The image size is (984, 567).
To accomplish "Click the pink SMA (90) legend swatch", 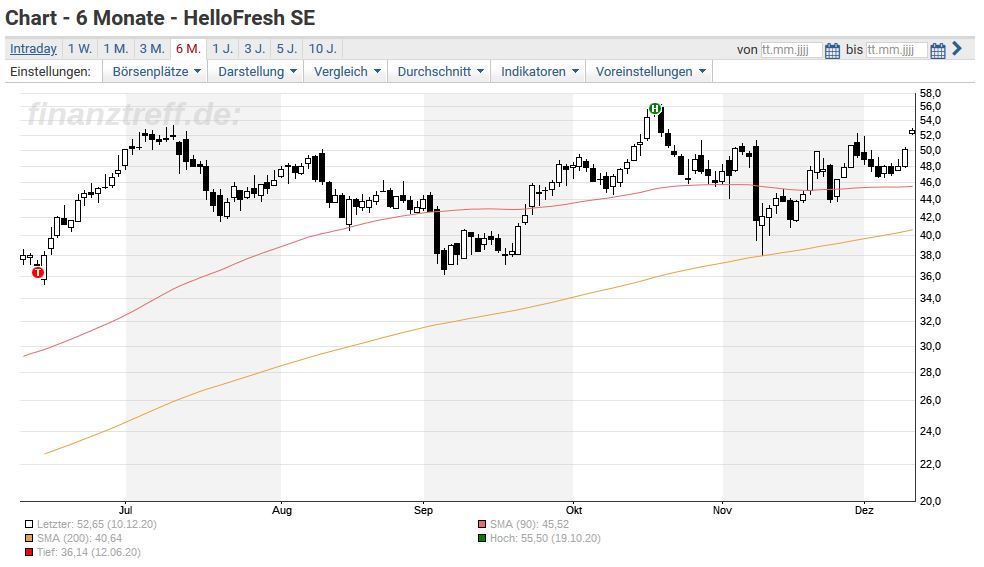I will tap(482, 524).
